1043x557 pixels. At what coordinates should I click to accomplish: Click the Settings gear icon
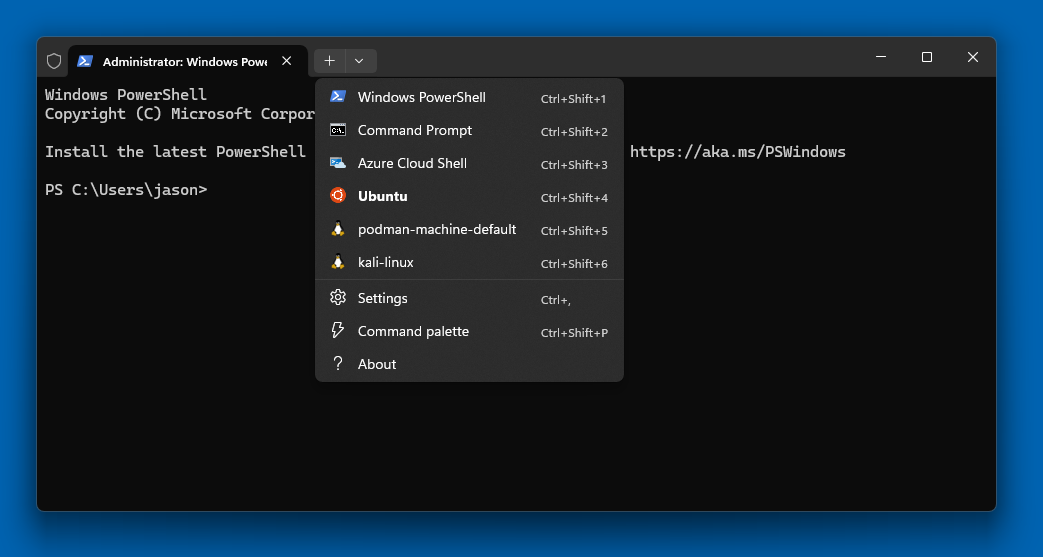tap(338, 297)
